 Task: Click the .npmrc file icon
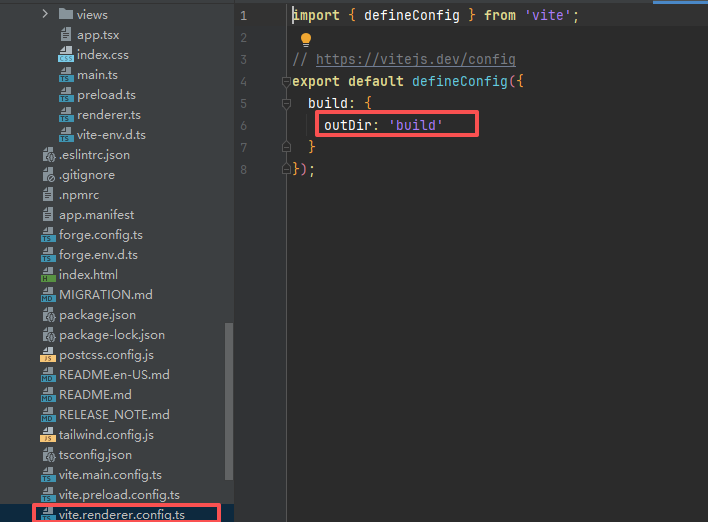coord(48,195)
